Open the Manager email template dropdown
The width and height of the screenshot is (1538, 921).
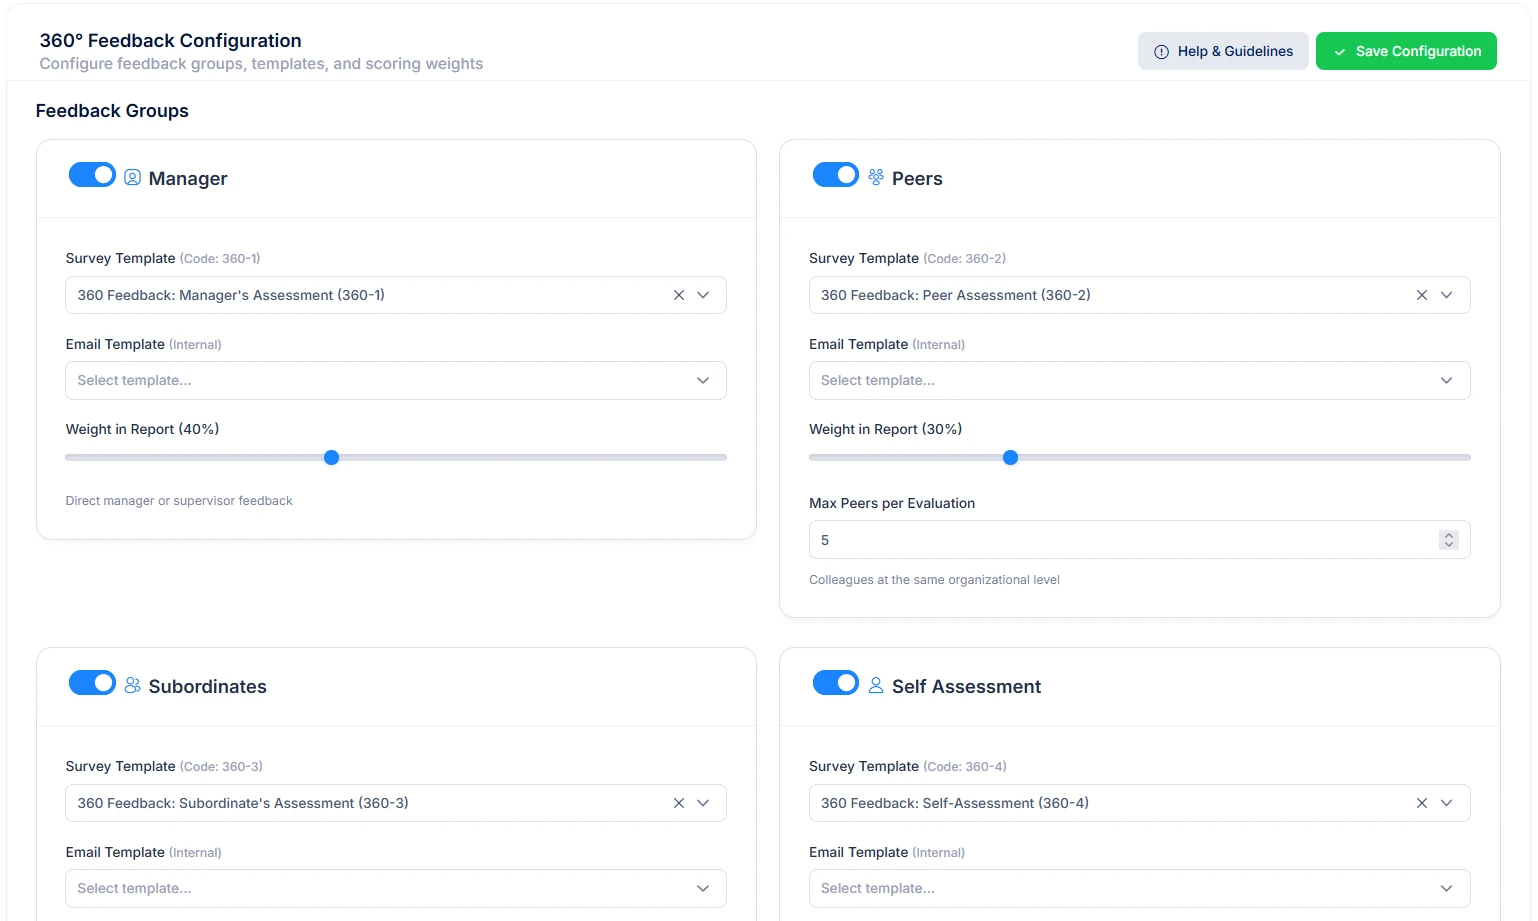(x=396, y=380)
